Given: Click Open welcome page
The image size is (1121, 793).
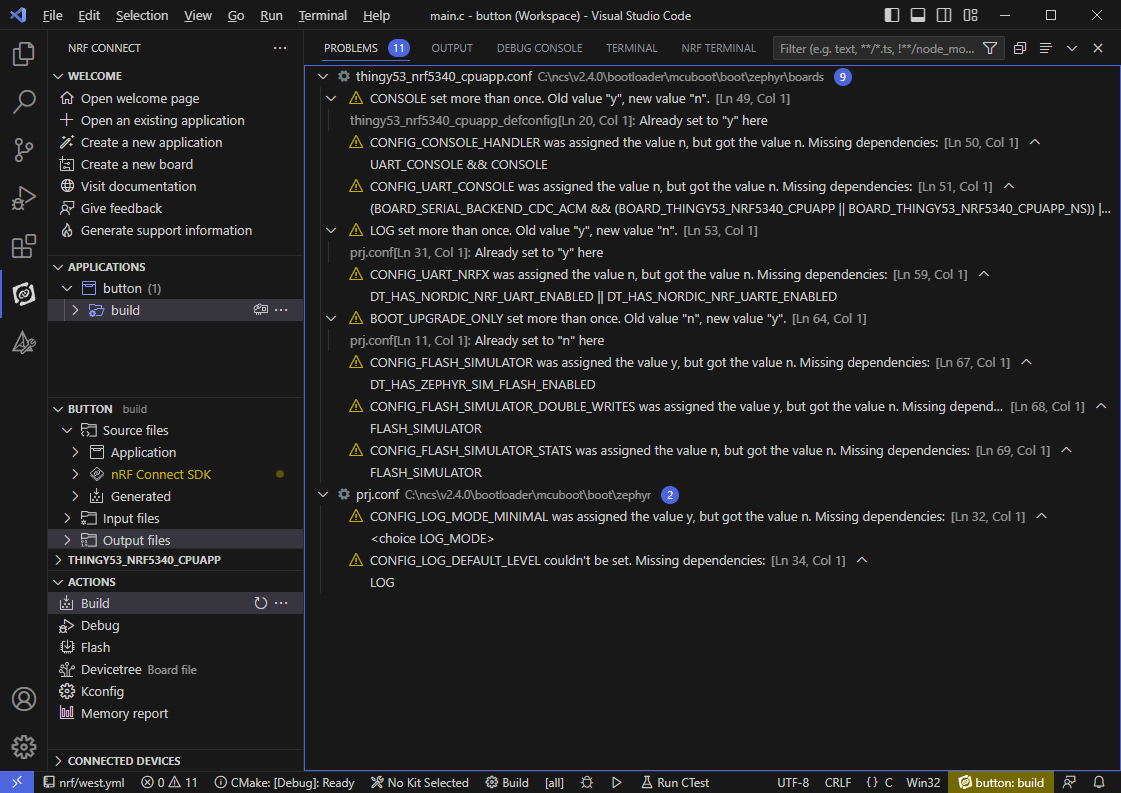Looking at the screenshot, I should 140,99.
